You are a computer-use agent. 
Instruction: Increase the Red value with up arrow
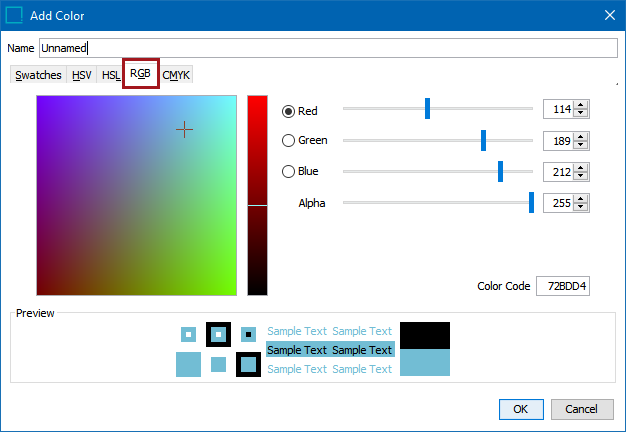[581, 106]
